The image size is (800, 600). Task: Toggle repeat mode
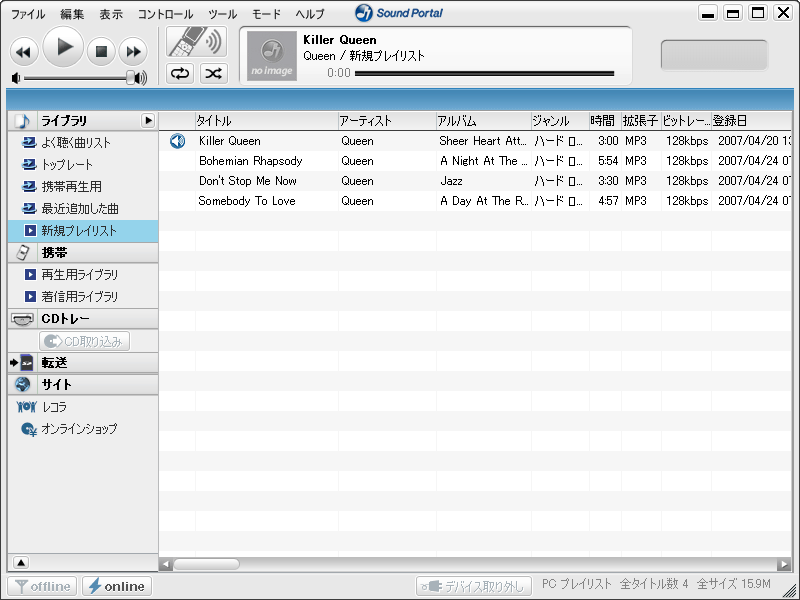[x=180, y=73]
